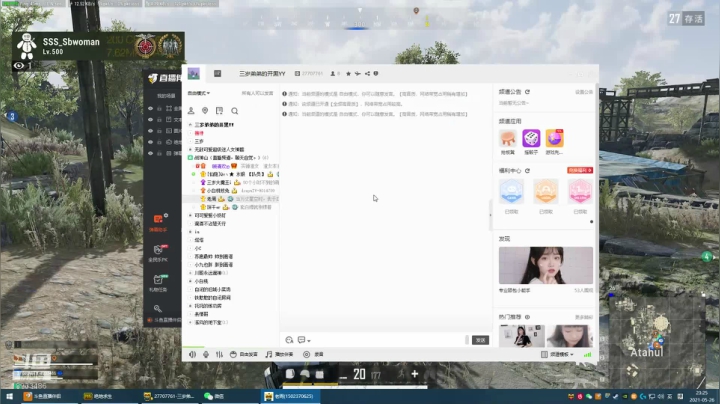
Task: Open the audio mixer settings icon
Action: tap(219, 354)
